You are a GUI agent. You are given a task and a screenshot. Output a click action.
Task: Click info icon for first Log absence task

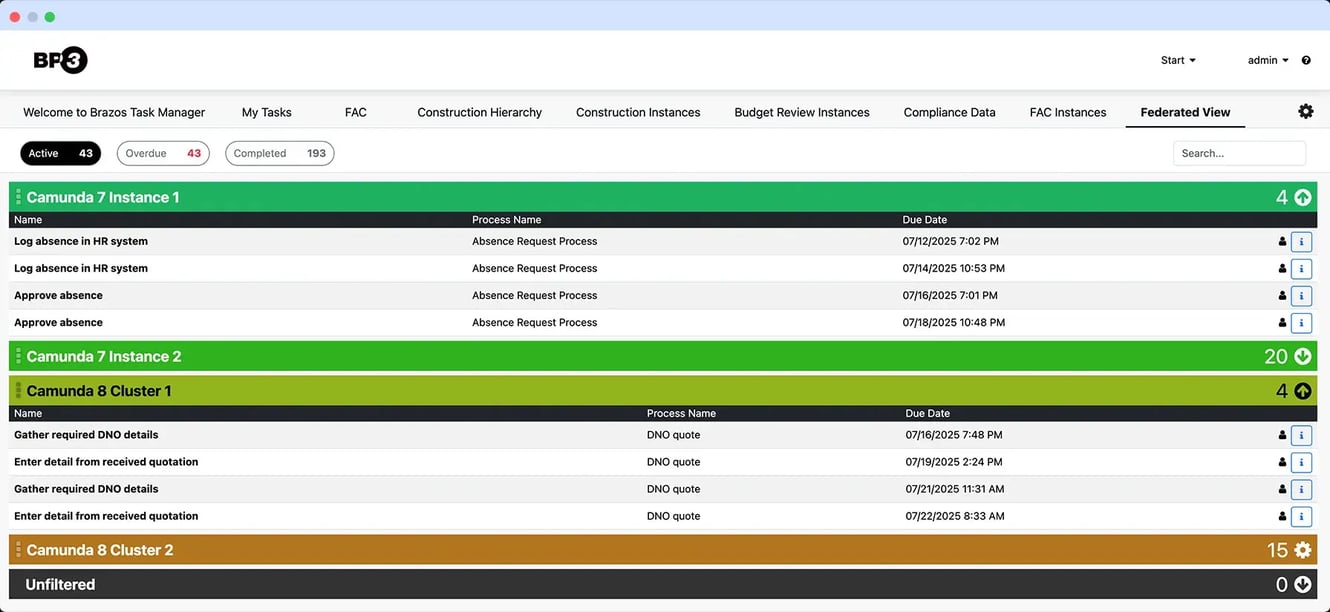pyautogui.click(x=1301, y=242)
